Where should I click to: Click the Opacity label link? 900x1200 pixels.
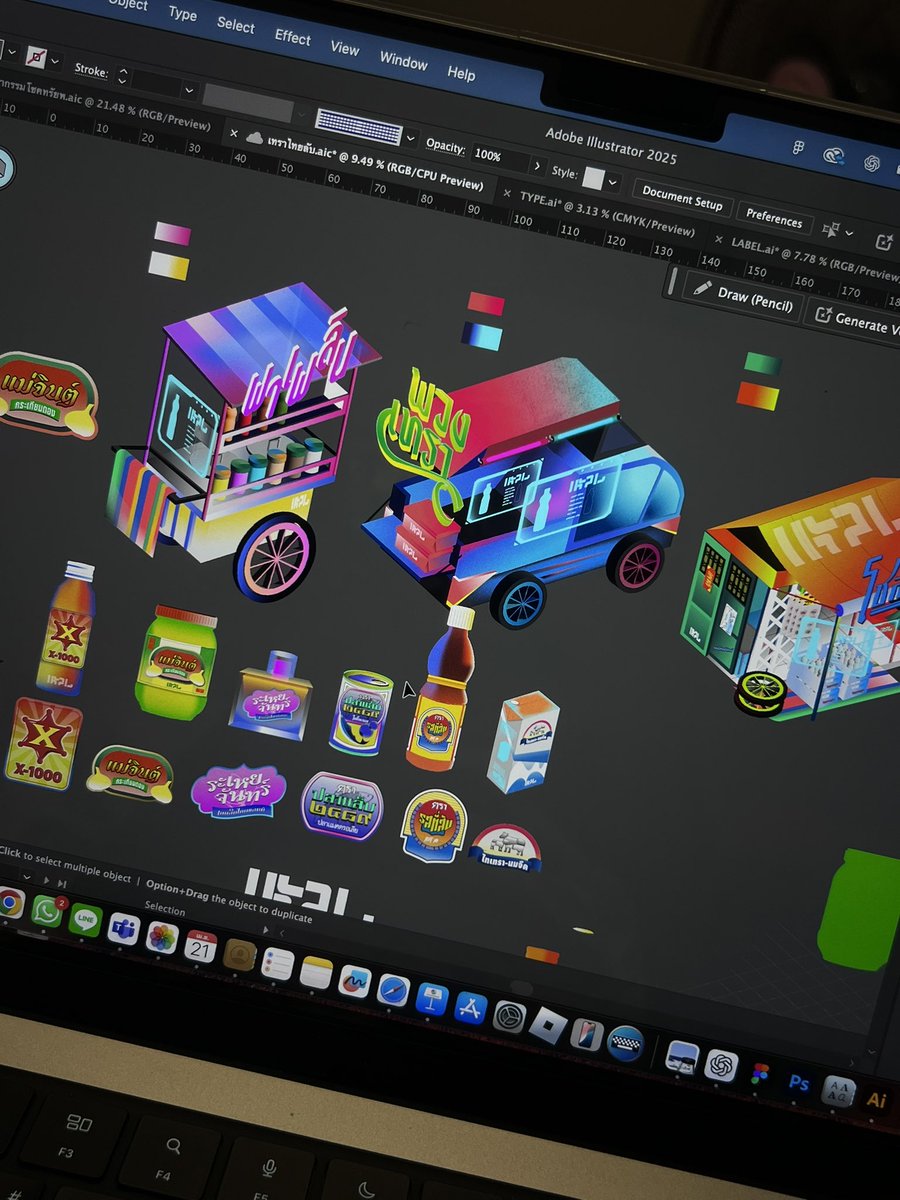(445, 145)
